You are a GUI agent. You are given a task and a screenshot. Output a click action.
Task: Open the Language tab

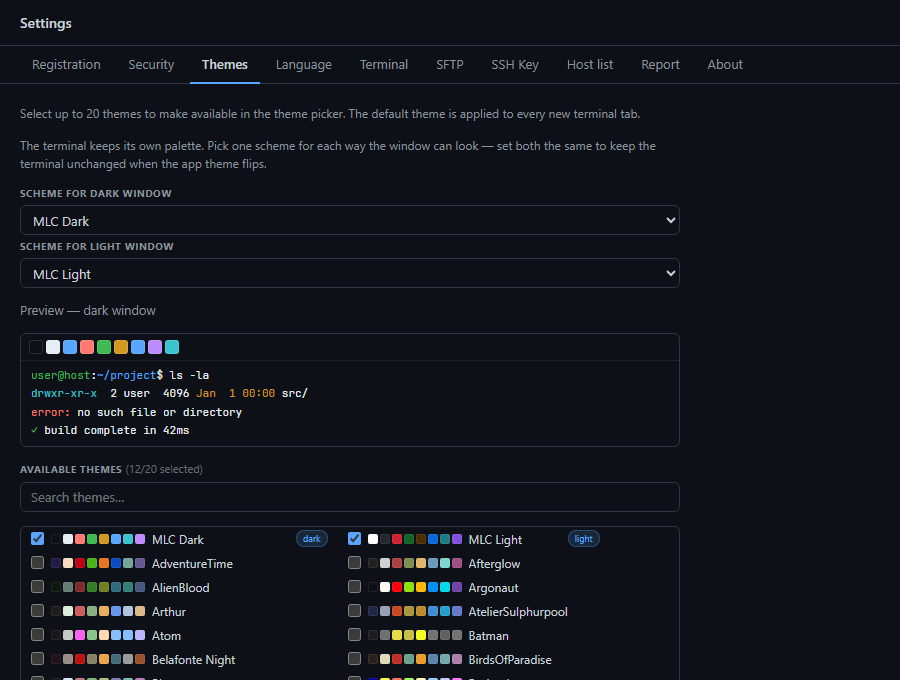tap(304, 64)
